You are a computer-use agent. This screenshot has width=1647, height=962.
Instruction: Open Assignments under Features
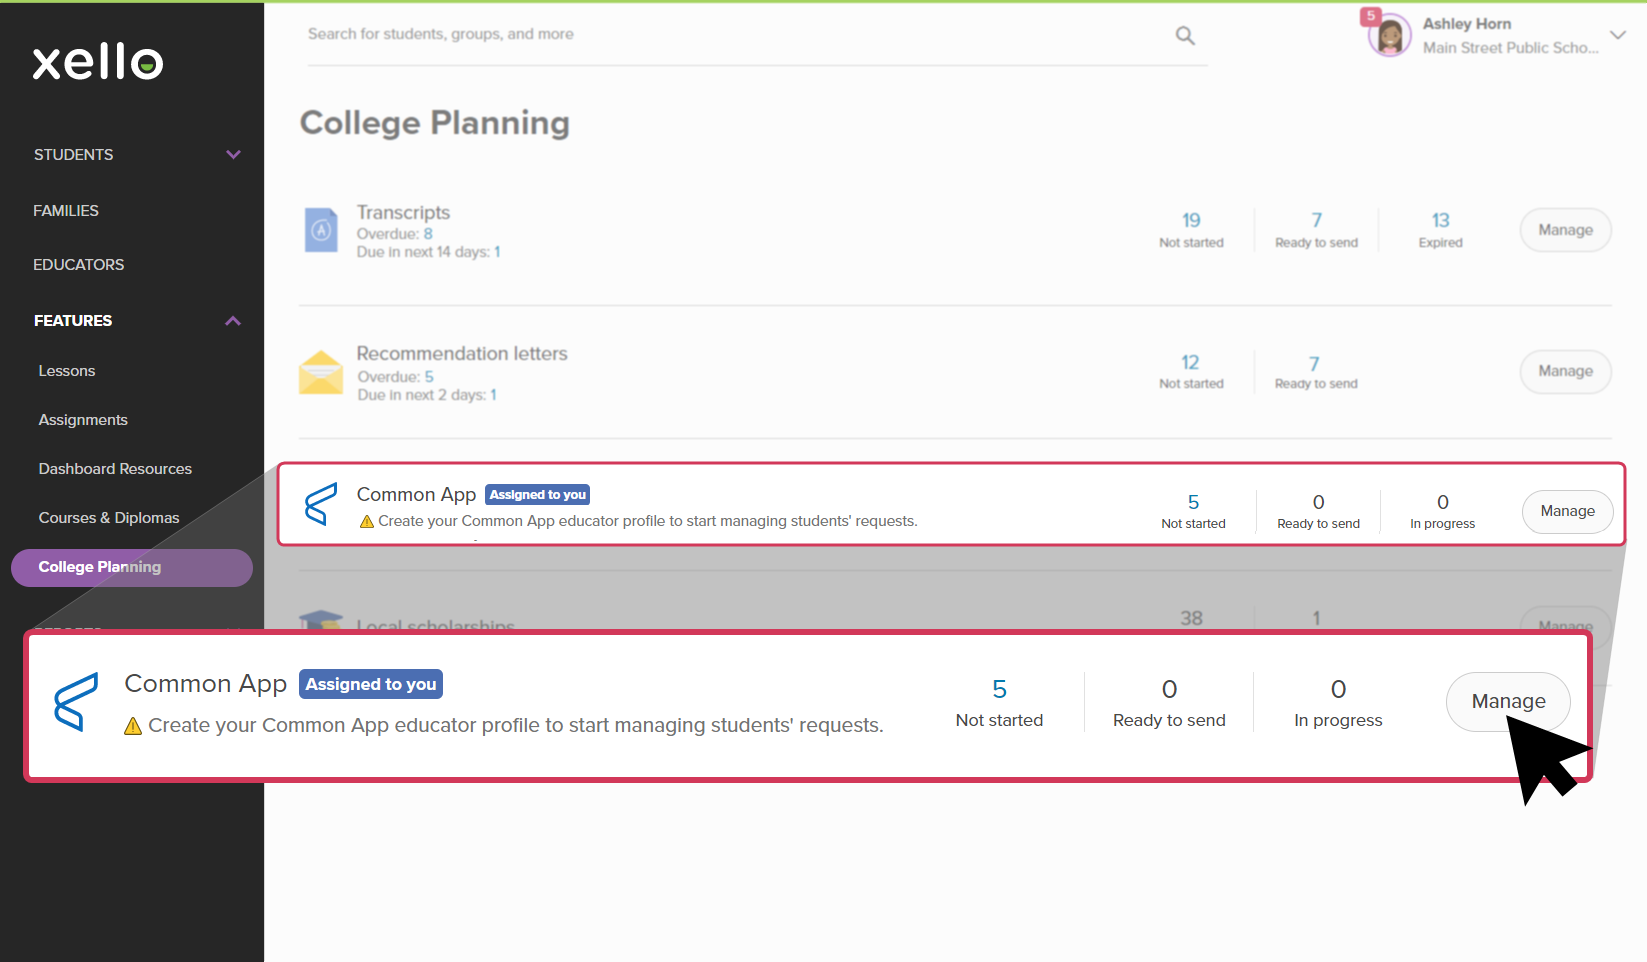pyautogui.click(x=83, y=420)
